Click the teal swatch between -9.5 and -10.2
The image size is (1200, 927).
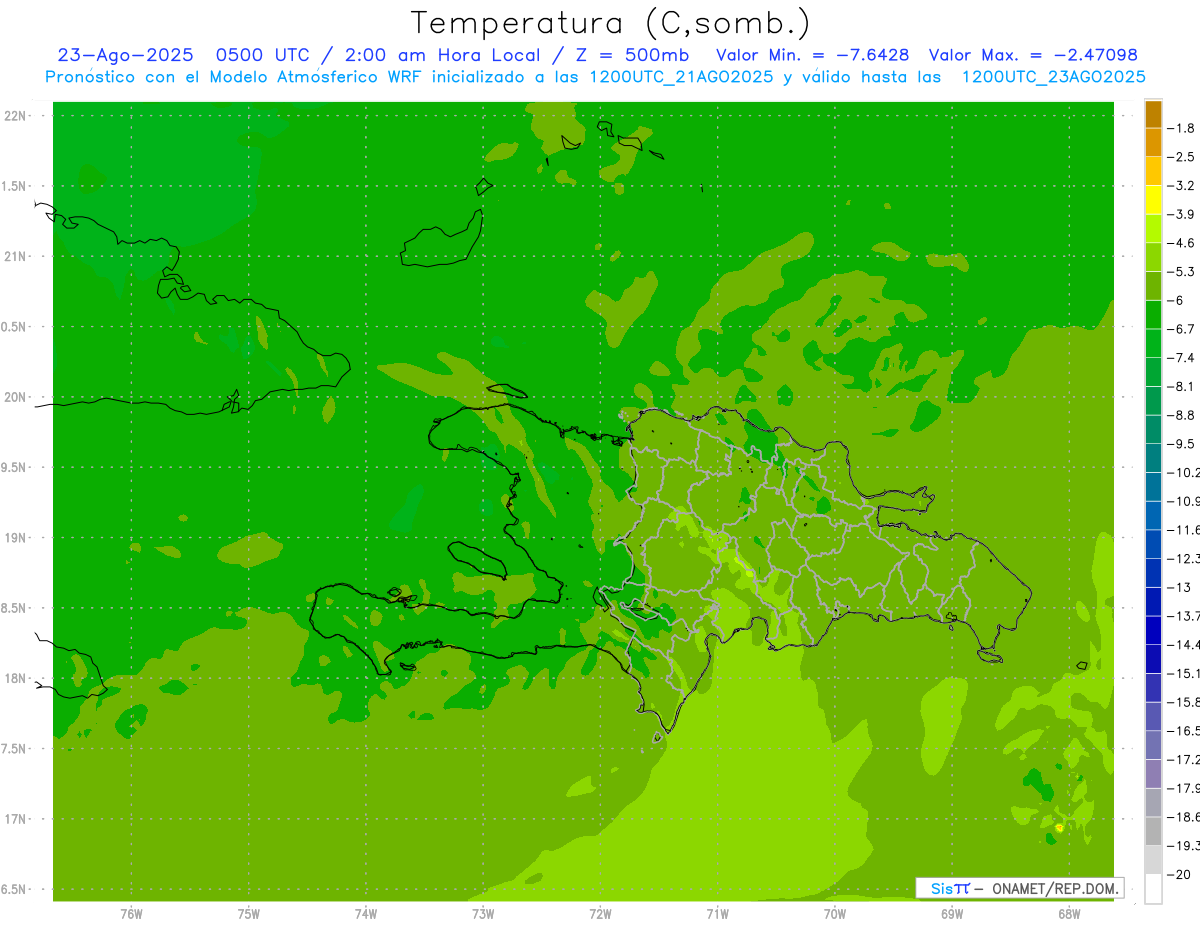[1153, 458]
